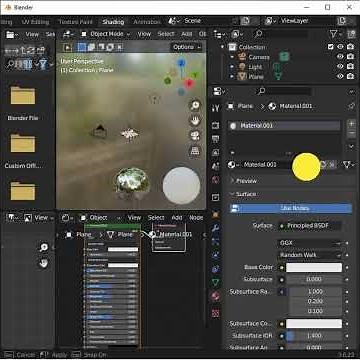The image size is (360, 360).
Task: Open the Add menu in the node editor
Action: pyautogui.click(x=177, y=218)
